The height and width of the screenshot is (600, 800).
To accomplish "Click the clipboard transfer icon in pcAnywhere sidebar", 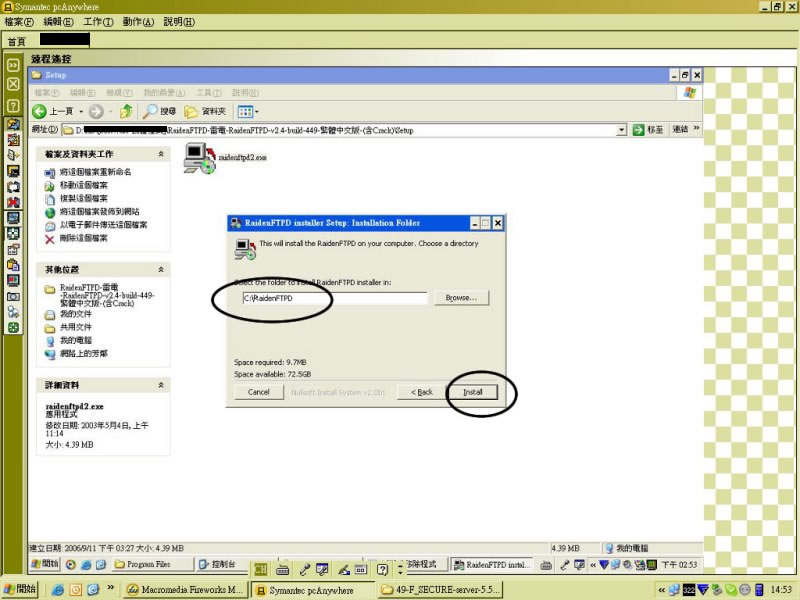I will coord(13,265).
